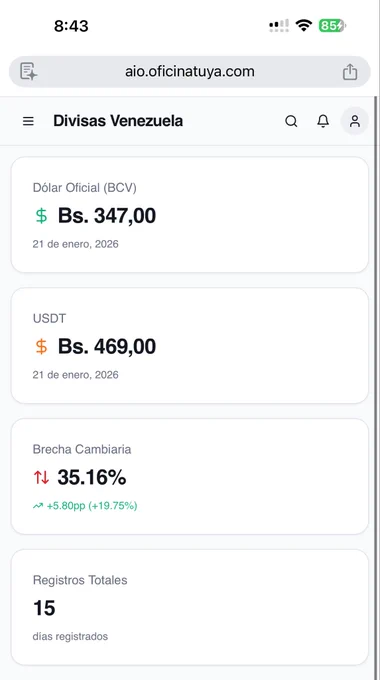
Task: Select the Brecha Cambiaria 35.16% value
Action: (x=92, y=477)
